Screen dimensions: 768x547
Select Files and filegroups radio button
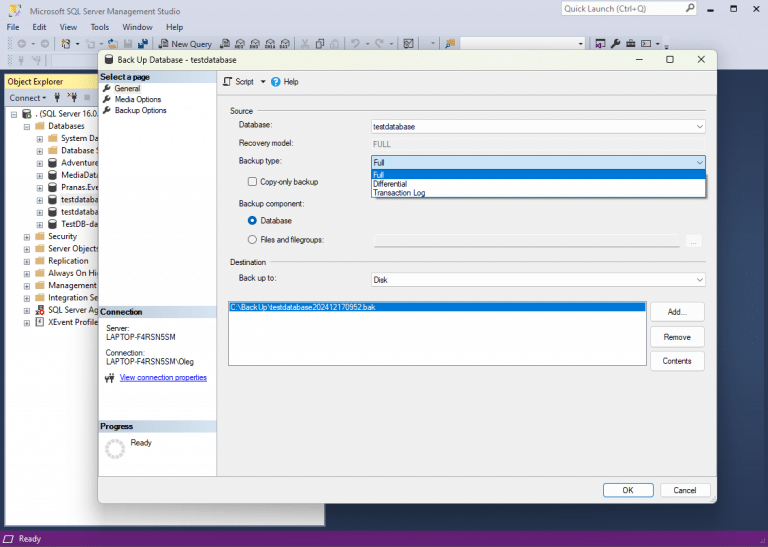point(252,240)
